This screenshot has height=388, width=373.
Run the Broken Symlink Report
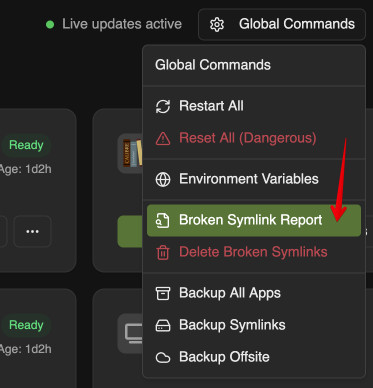[x=254, y=220]
